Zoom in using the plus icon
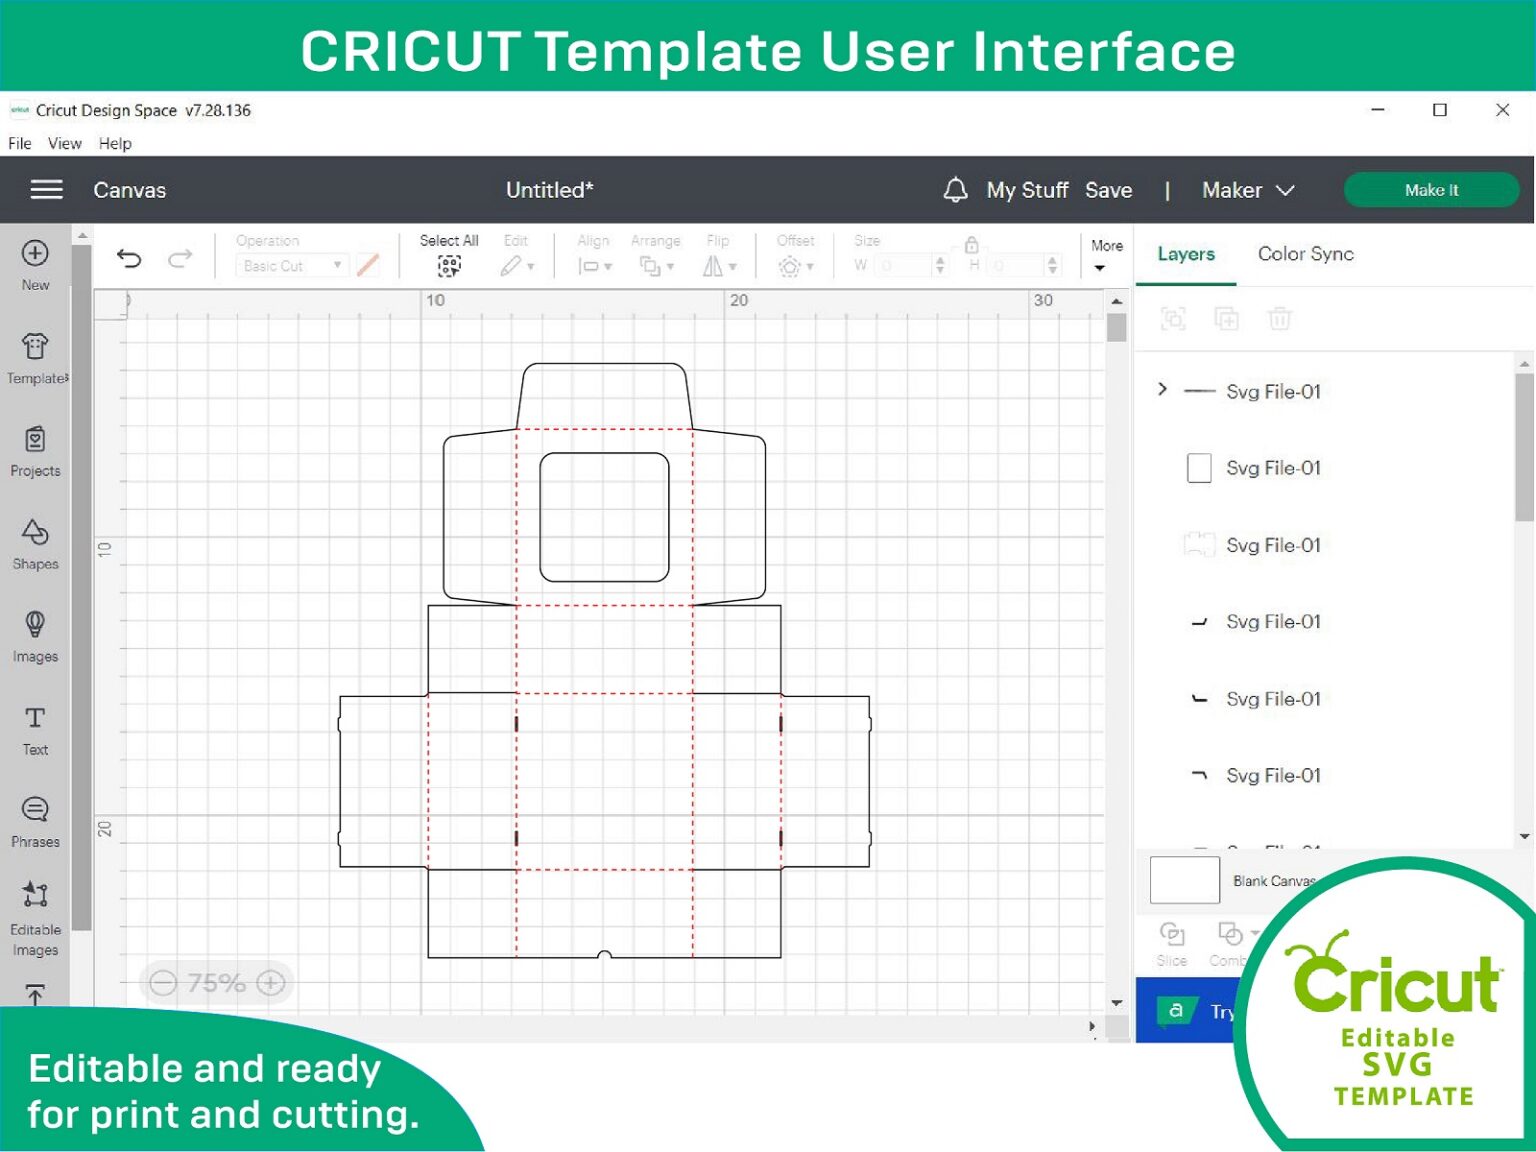 coord(271,983)
